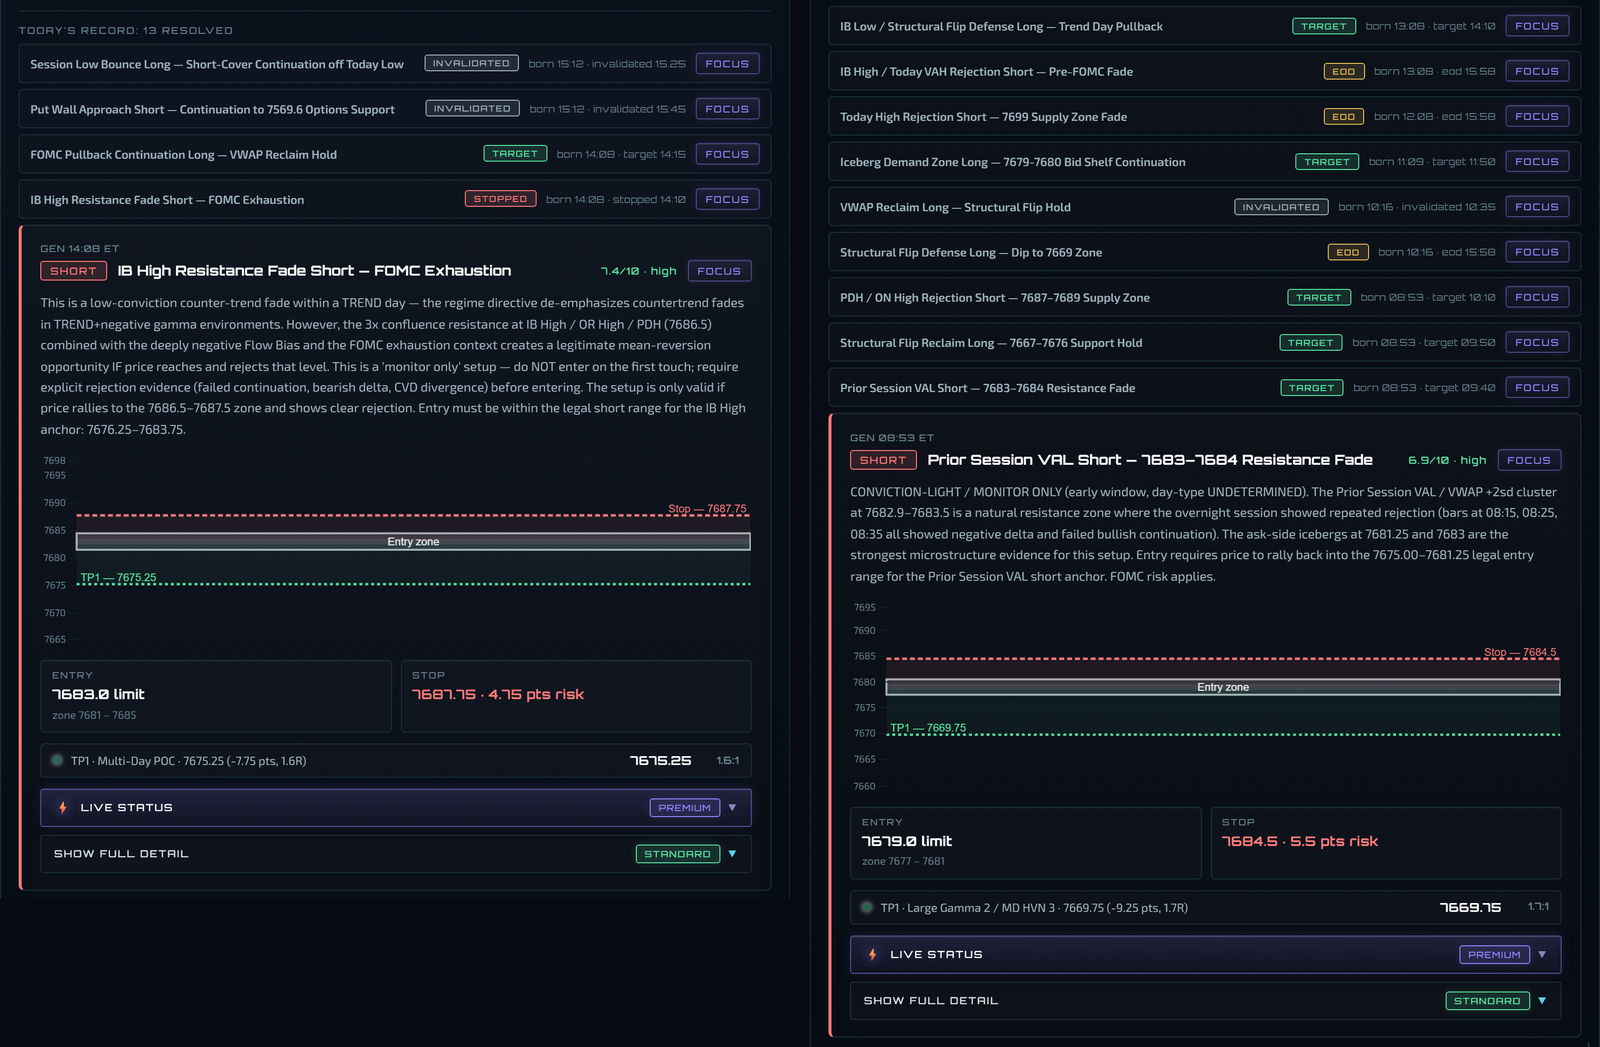Viewport: 1600px width, 1047px height.
Task: Click TARGET badge on FOMC Pullback row
Action: 515,153
